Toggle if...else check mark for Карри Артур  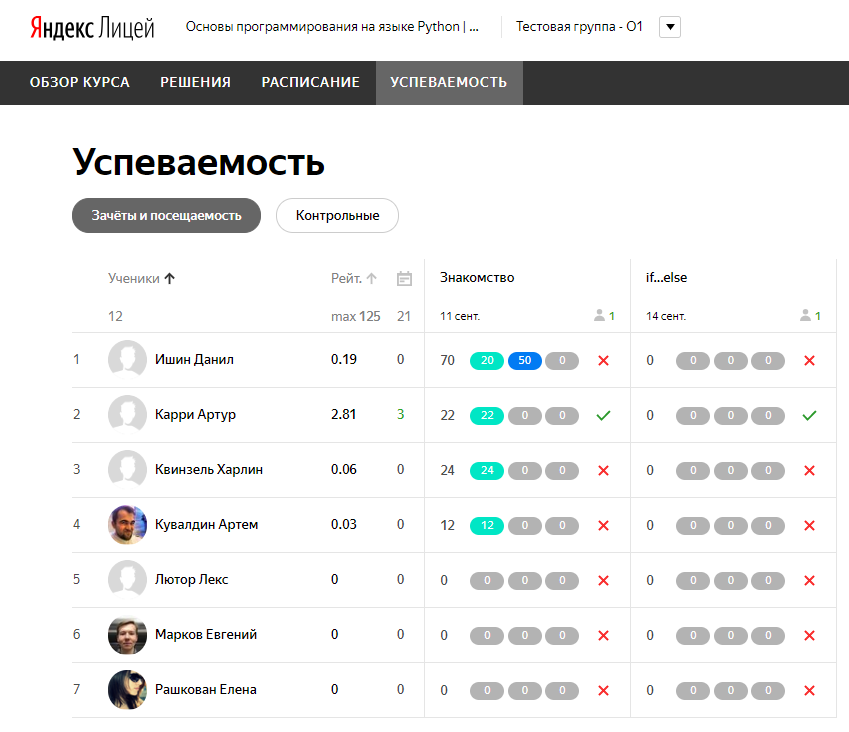point(809,416)
